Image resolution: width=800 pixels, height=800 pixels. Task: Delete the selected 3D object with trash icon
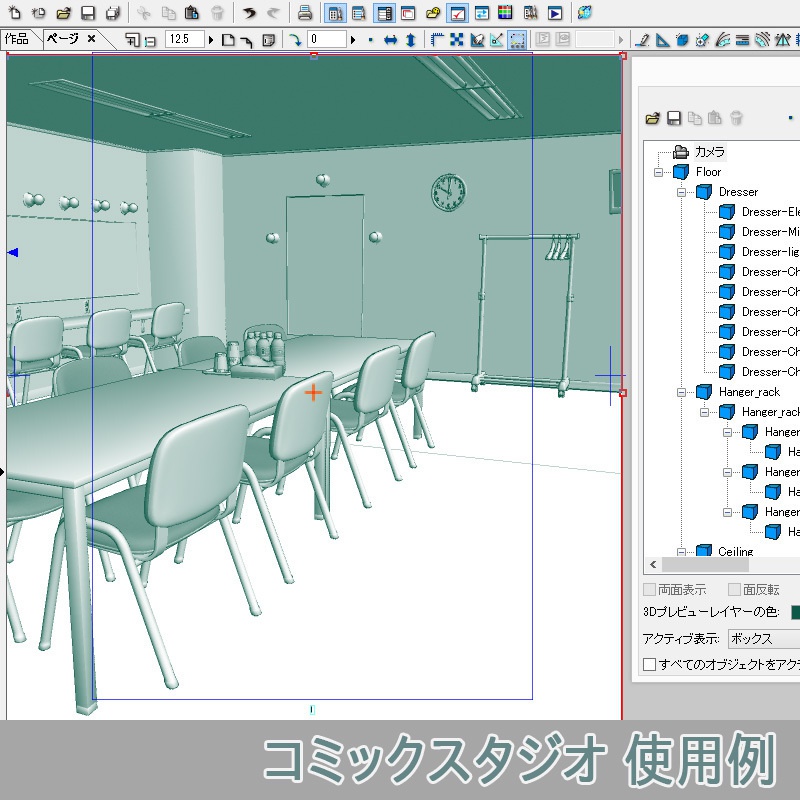(737, 118)
